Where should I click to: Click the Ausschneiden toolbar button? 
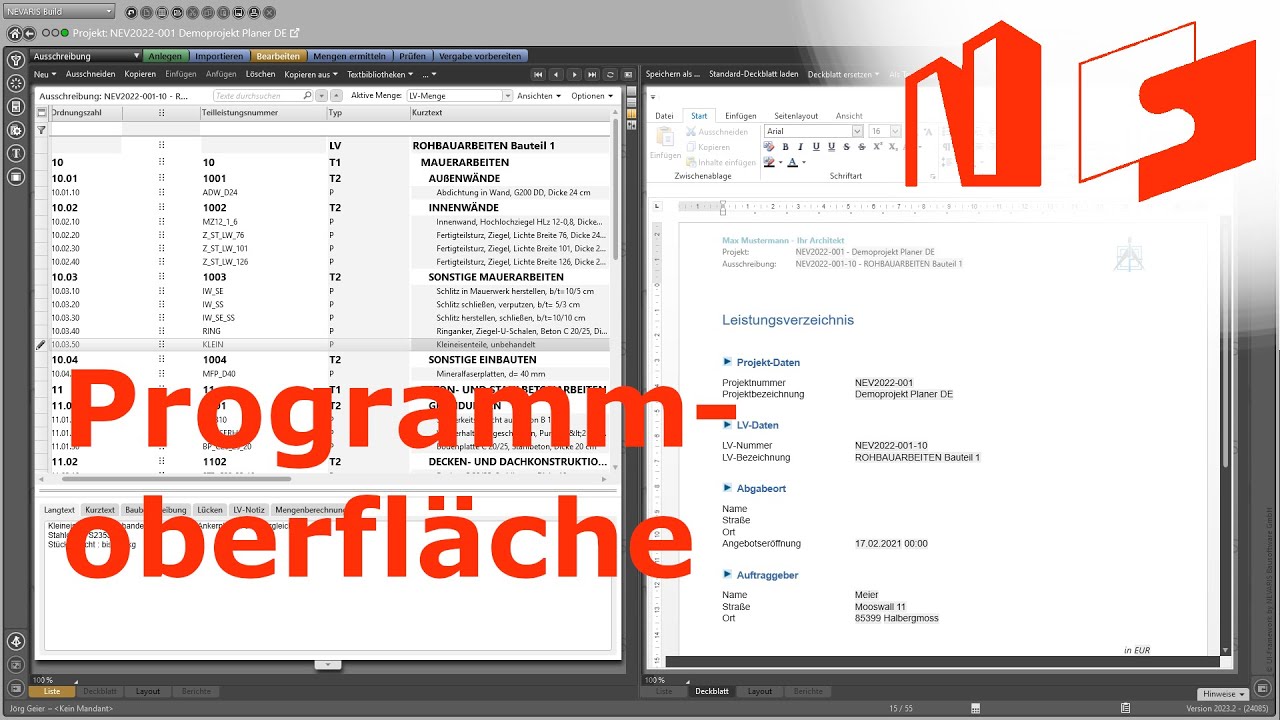(91, 74)
